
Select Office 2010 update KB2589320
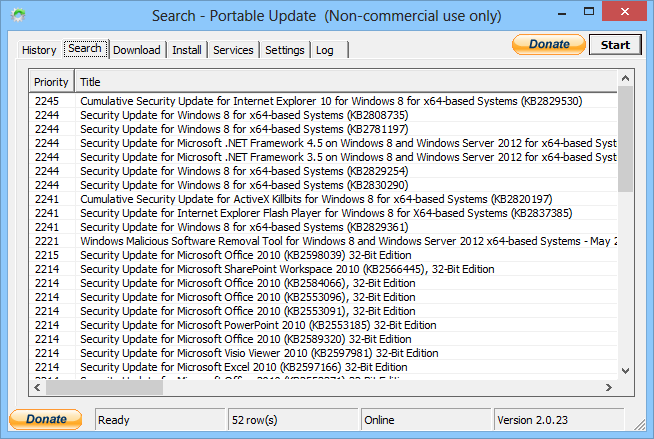coord(323,339)
